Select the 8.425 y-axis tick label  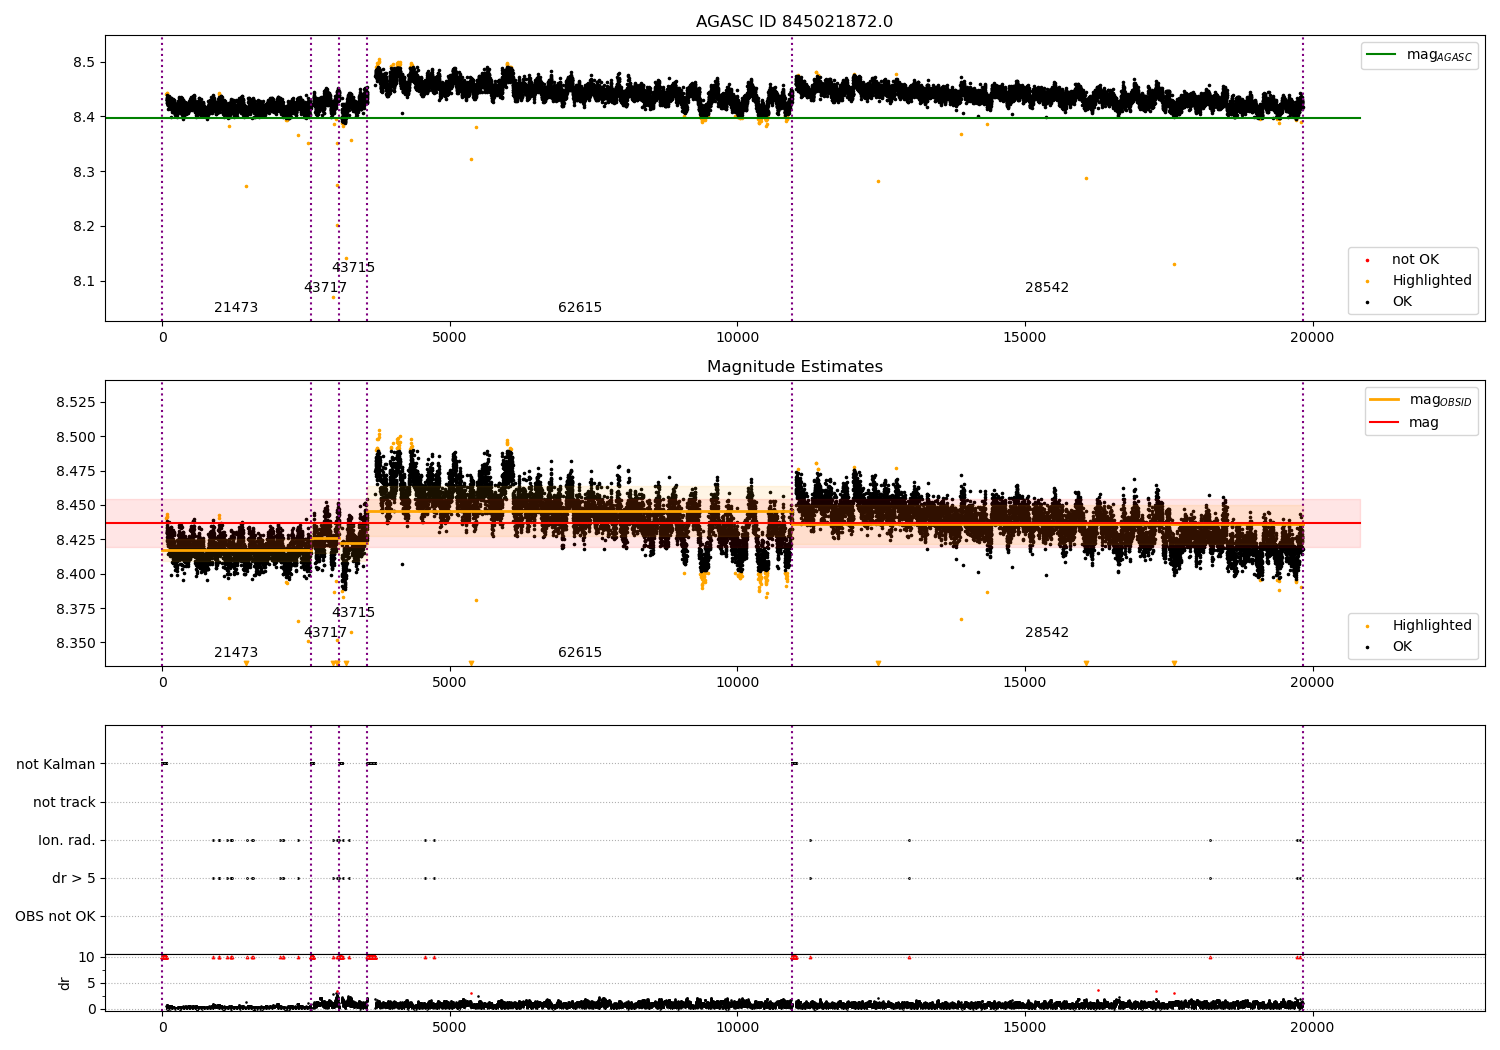(x=76, y=541)
